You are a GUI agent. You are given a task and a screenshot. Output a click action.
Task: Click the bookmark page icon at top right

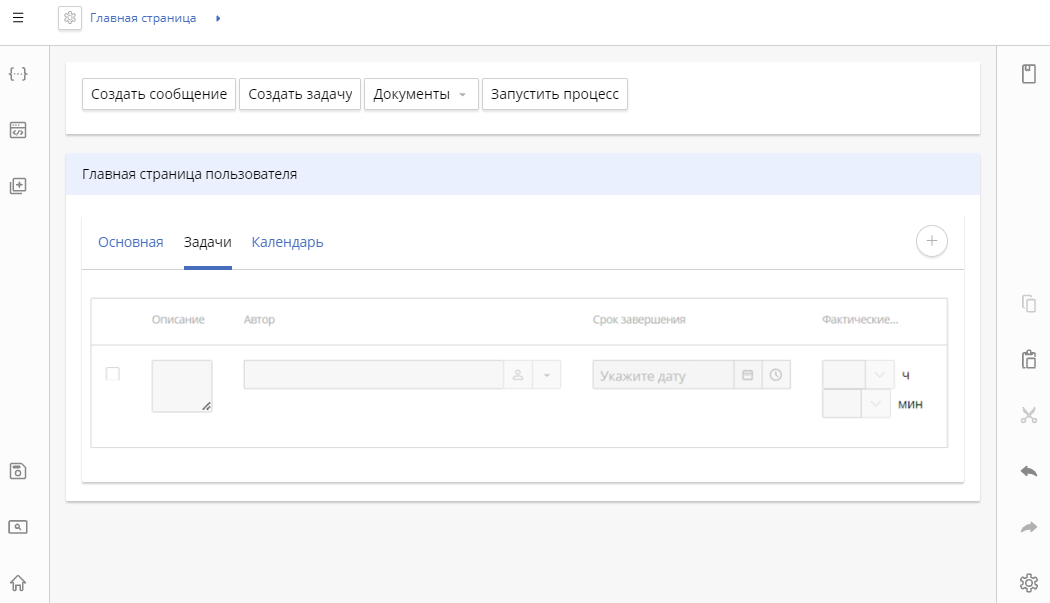coord(1029,74)
